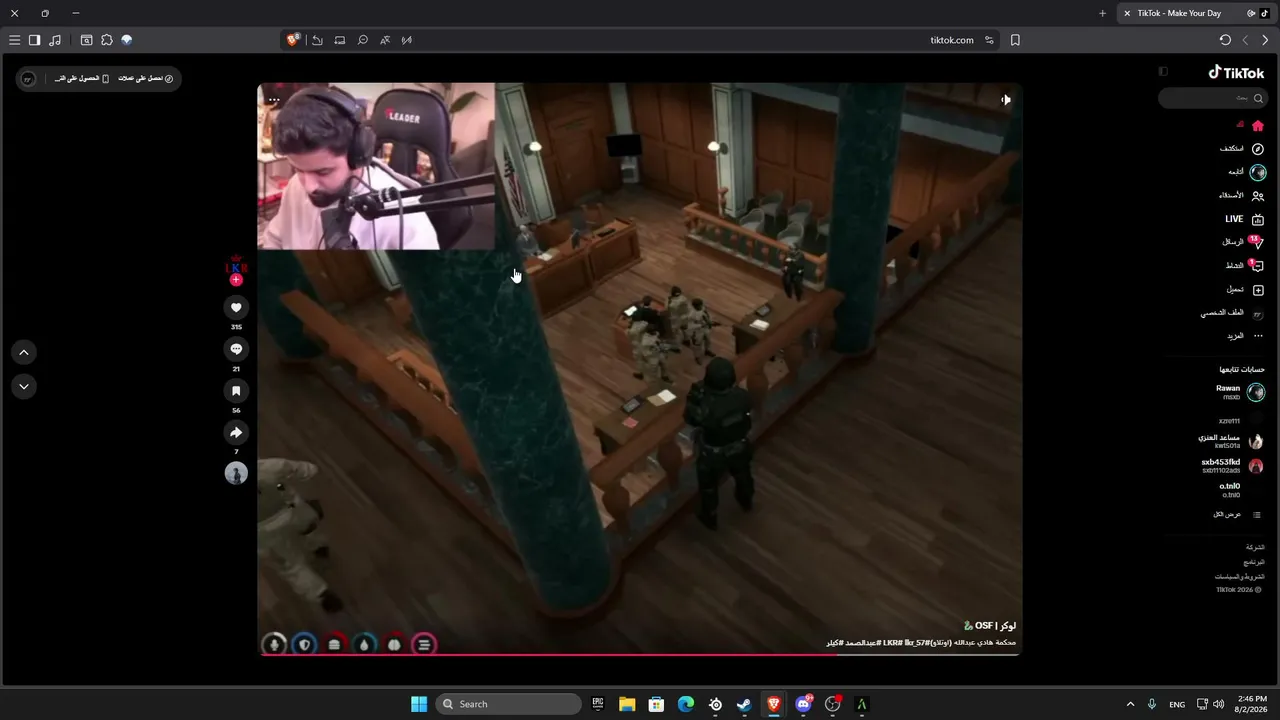The image size is (1280, 720).
Task: Click the blue gem extension icon
Action: (x=127, y=40)
